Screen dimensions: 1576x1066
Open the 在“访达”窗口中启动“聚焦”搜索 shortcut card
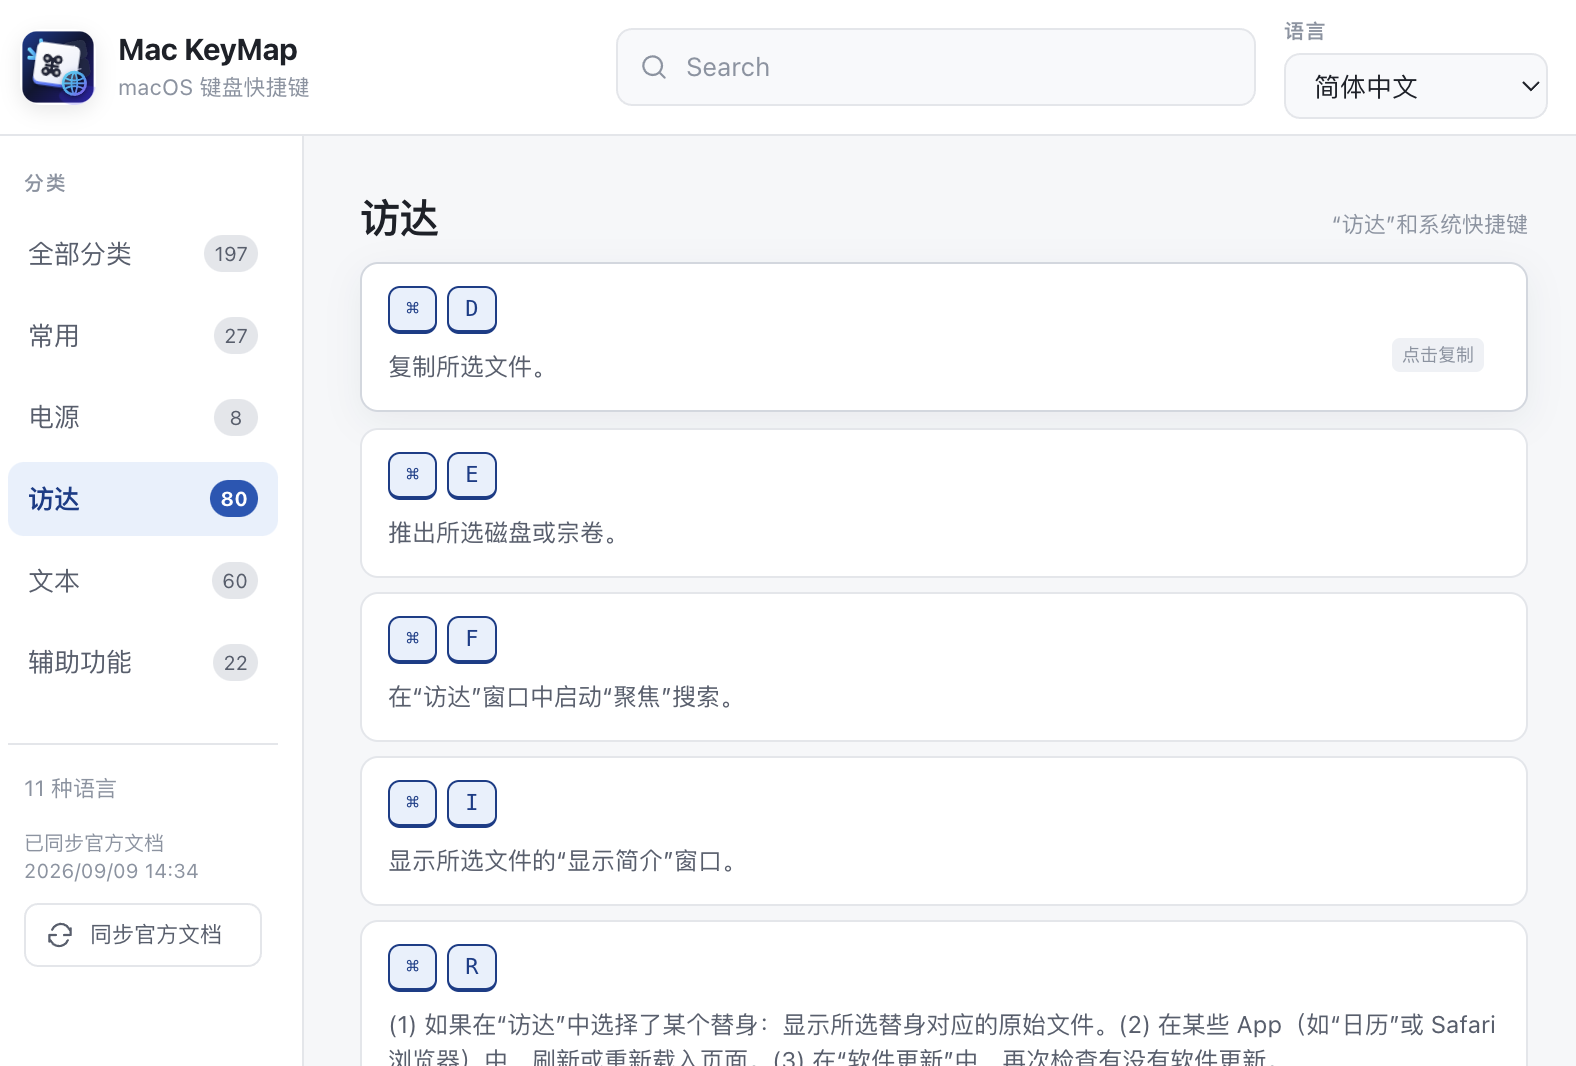(944, 667)
